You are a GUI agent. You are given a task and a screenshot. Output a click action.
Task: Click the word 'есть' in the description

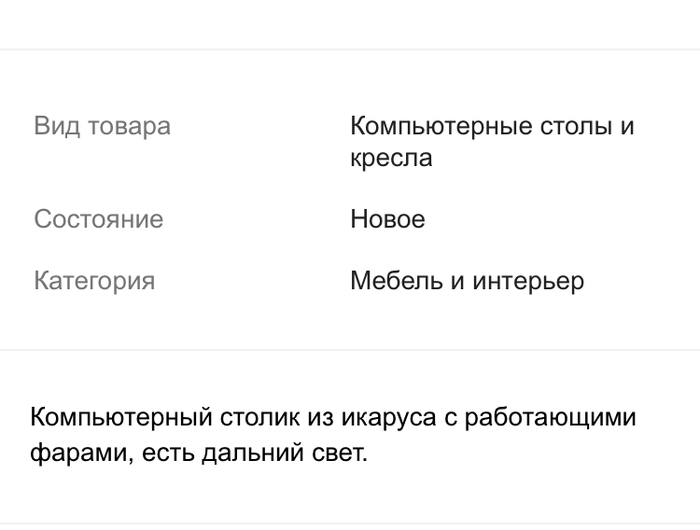(x=166, y=453)
